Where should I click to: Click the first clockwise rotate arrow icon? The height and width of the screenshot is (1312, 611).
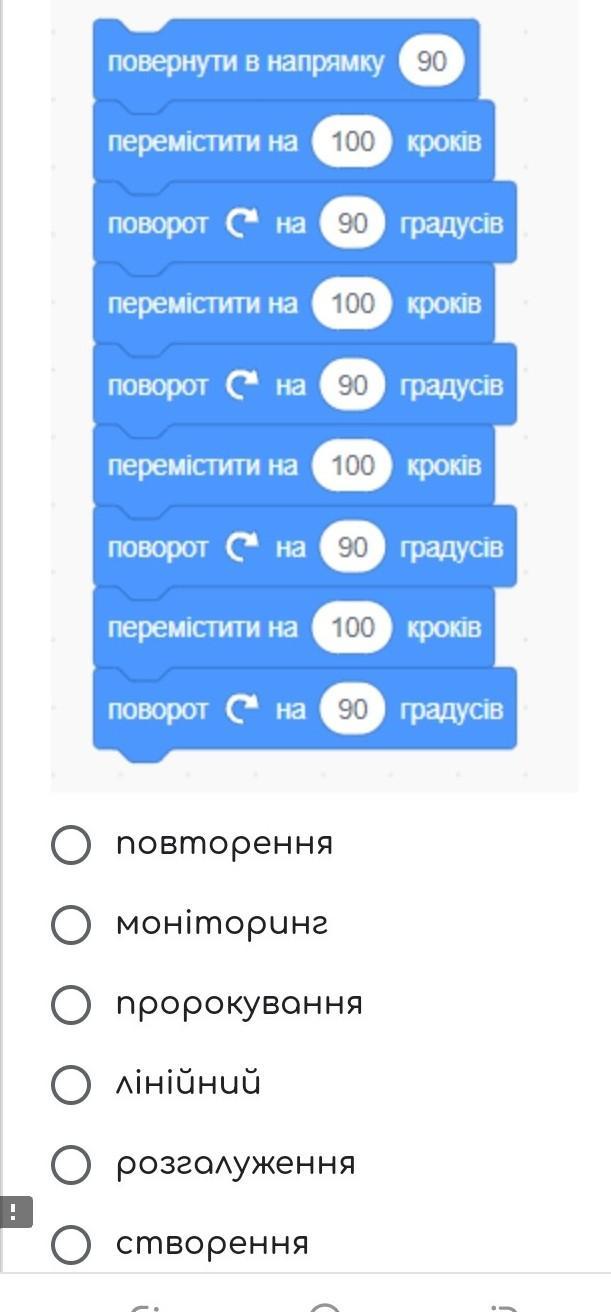241,223
